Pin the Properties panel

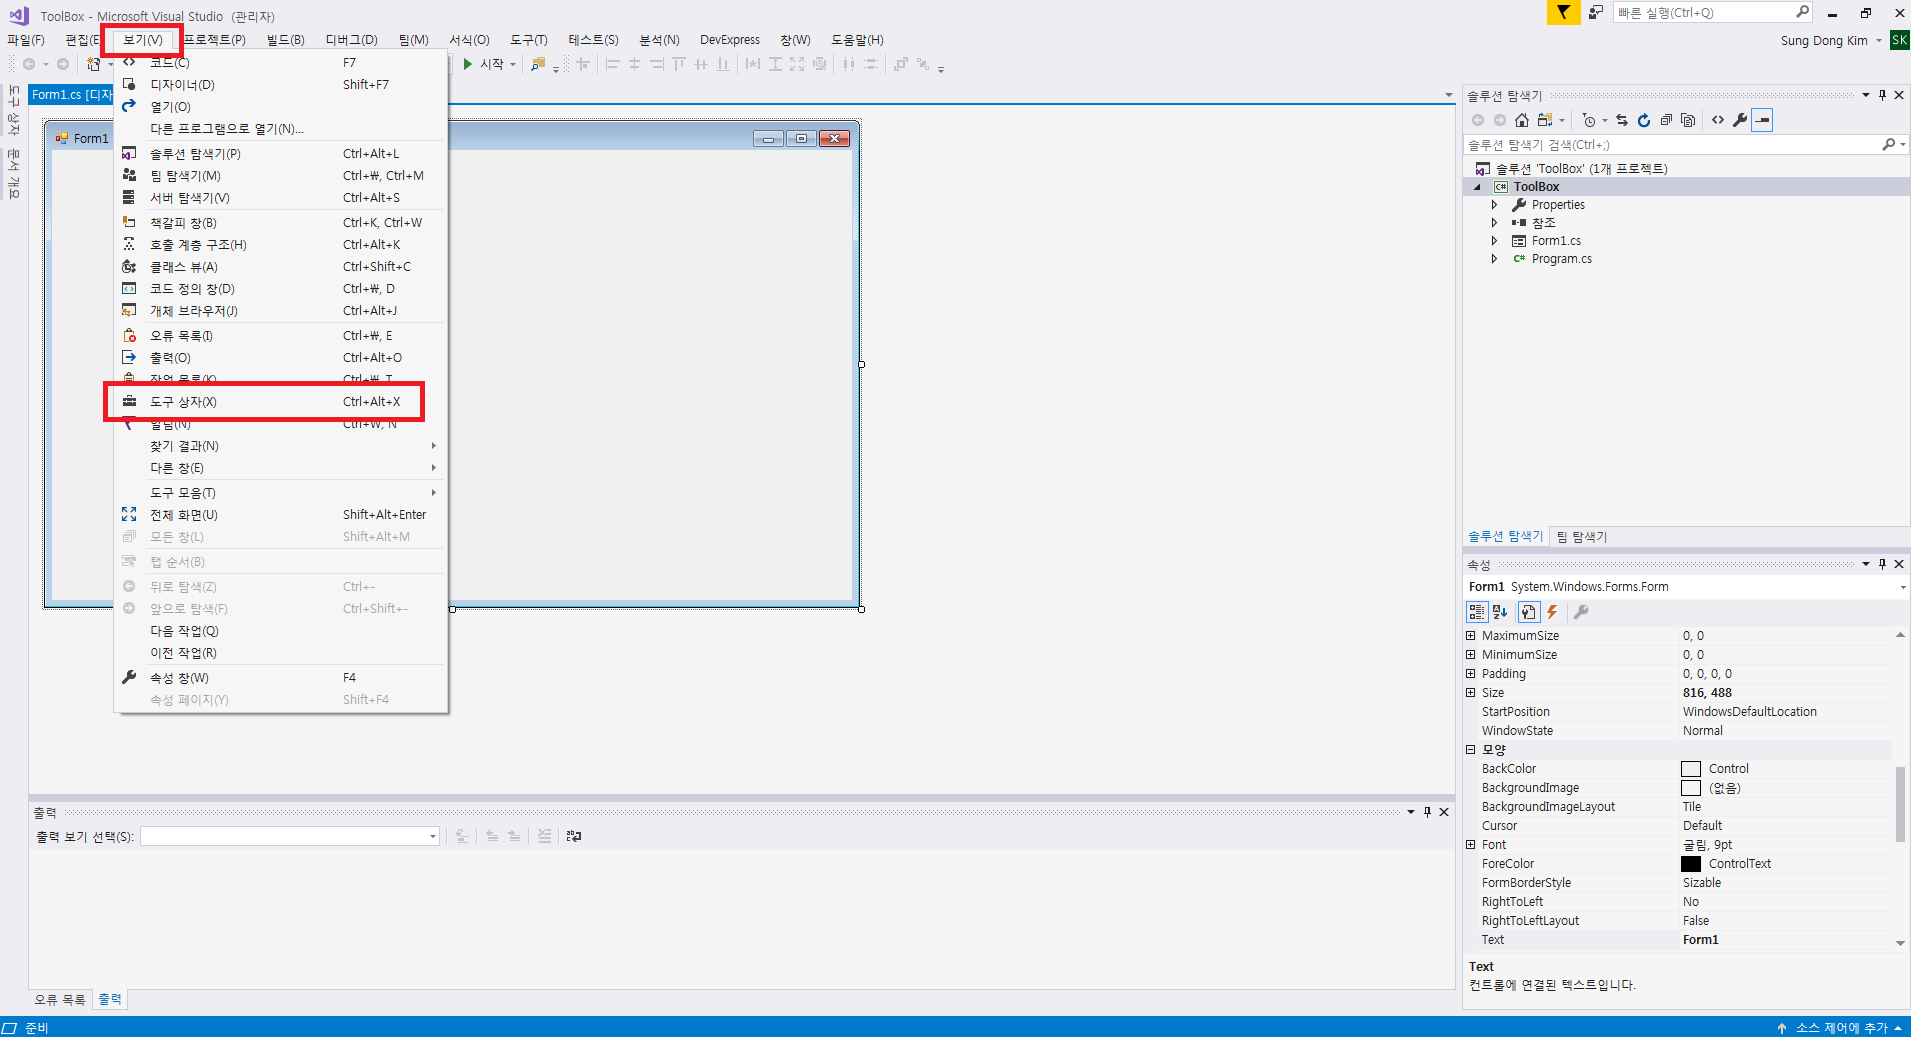click(x=1882, y=564)
